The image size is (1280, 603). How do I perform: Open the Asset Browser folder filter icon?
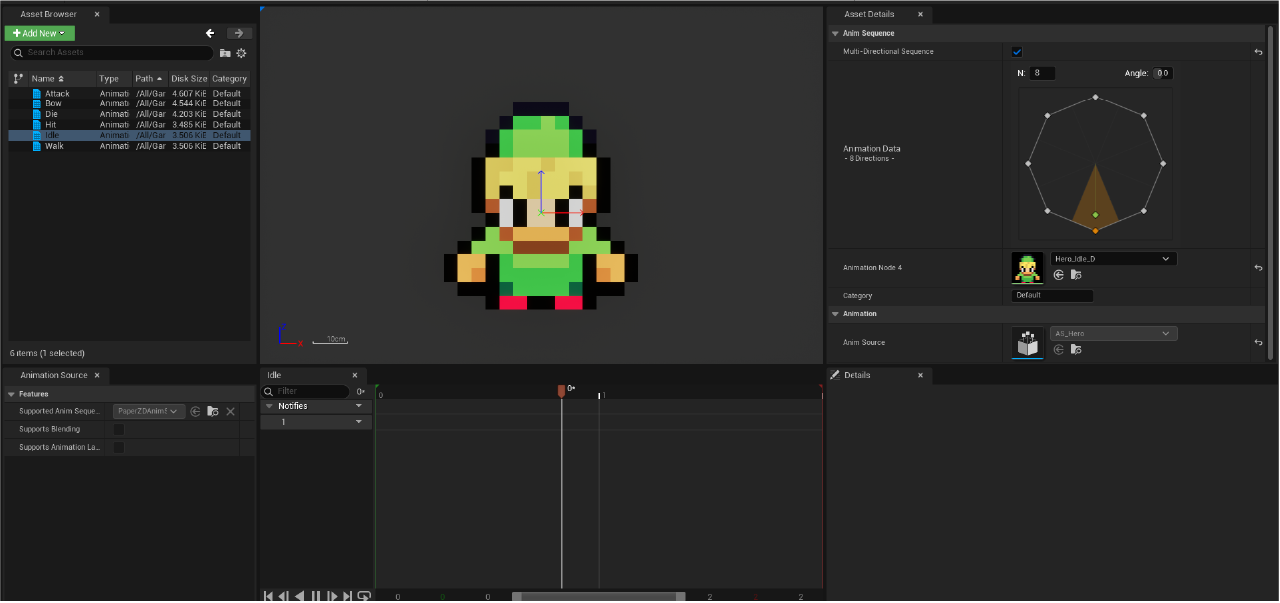225,53
